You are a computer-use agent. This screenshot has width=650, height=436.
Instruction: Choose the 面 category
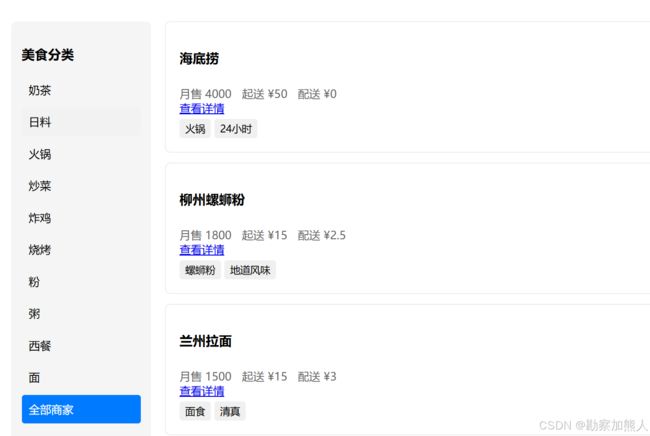click(81, 378)
